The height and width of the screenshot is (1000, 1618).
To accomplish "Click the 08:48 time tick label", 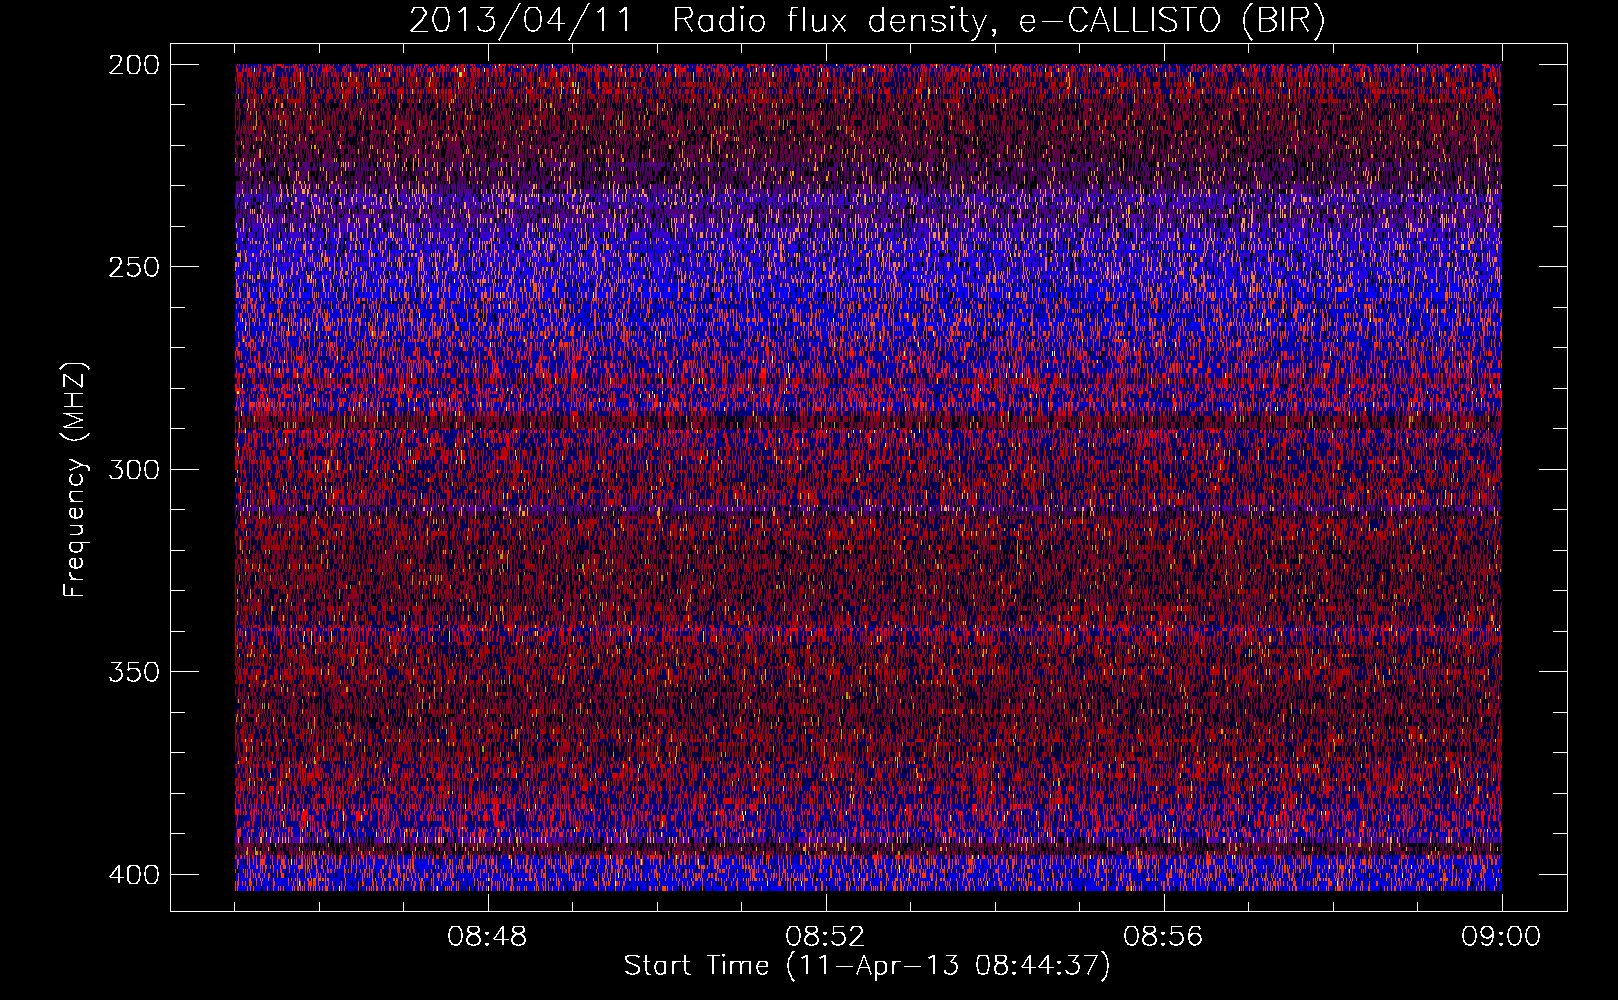I will click(x=487, y=937).
